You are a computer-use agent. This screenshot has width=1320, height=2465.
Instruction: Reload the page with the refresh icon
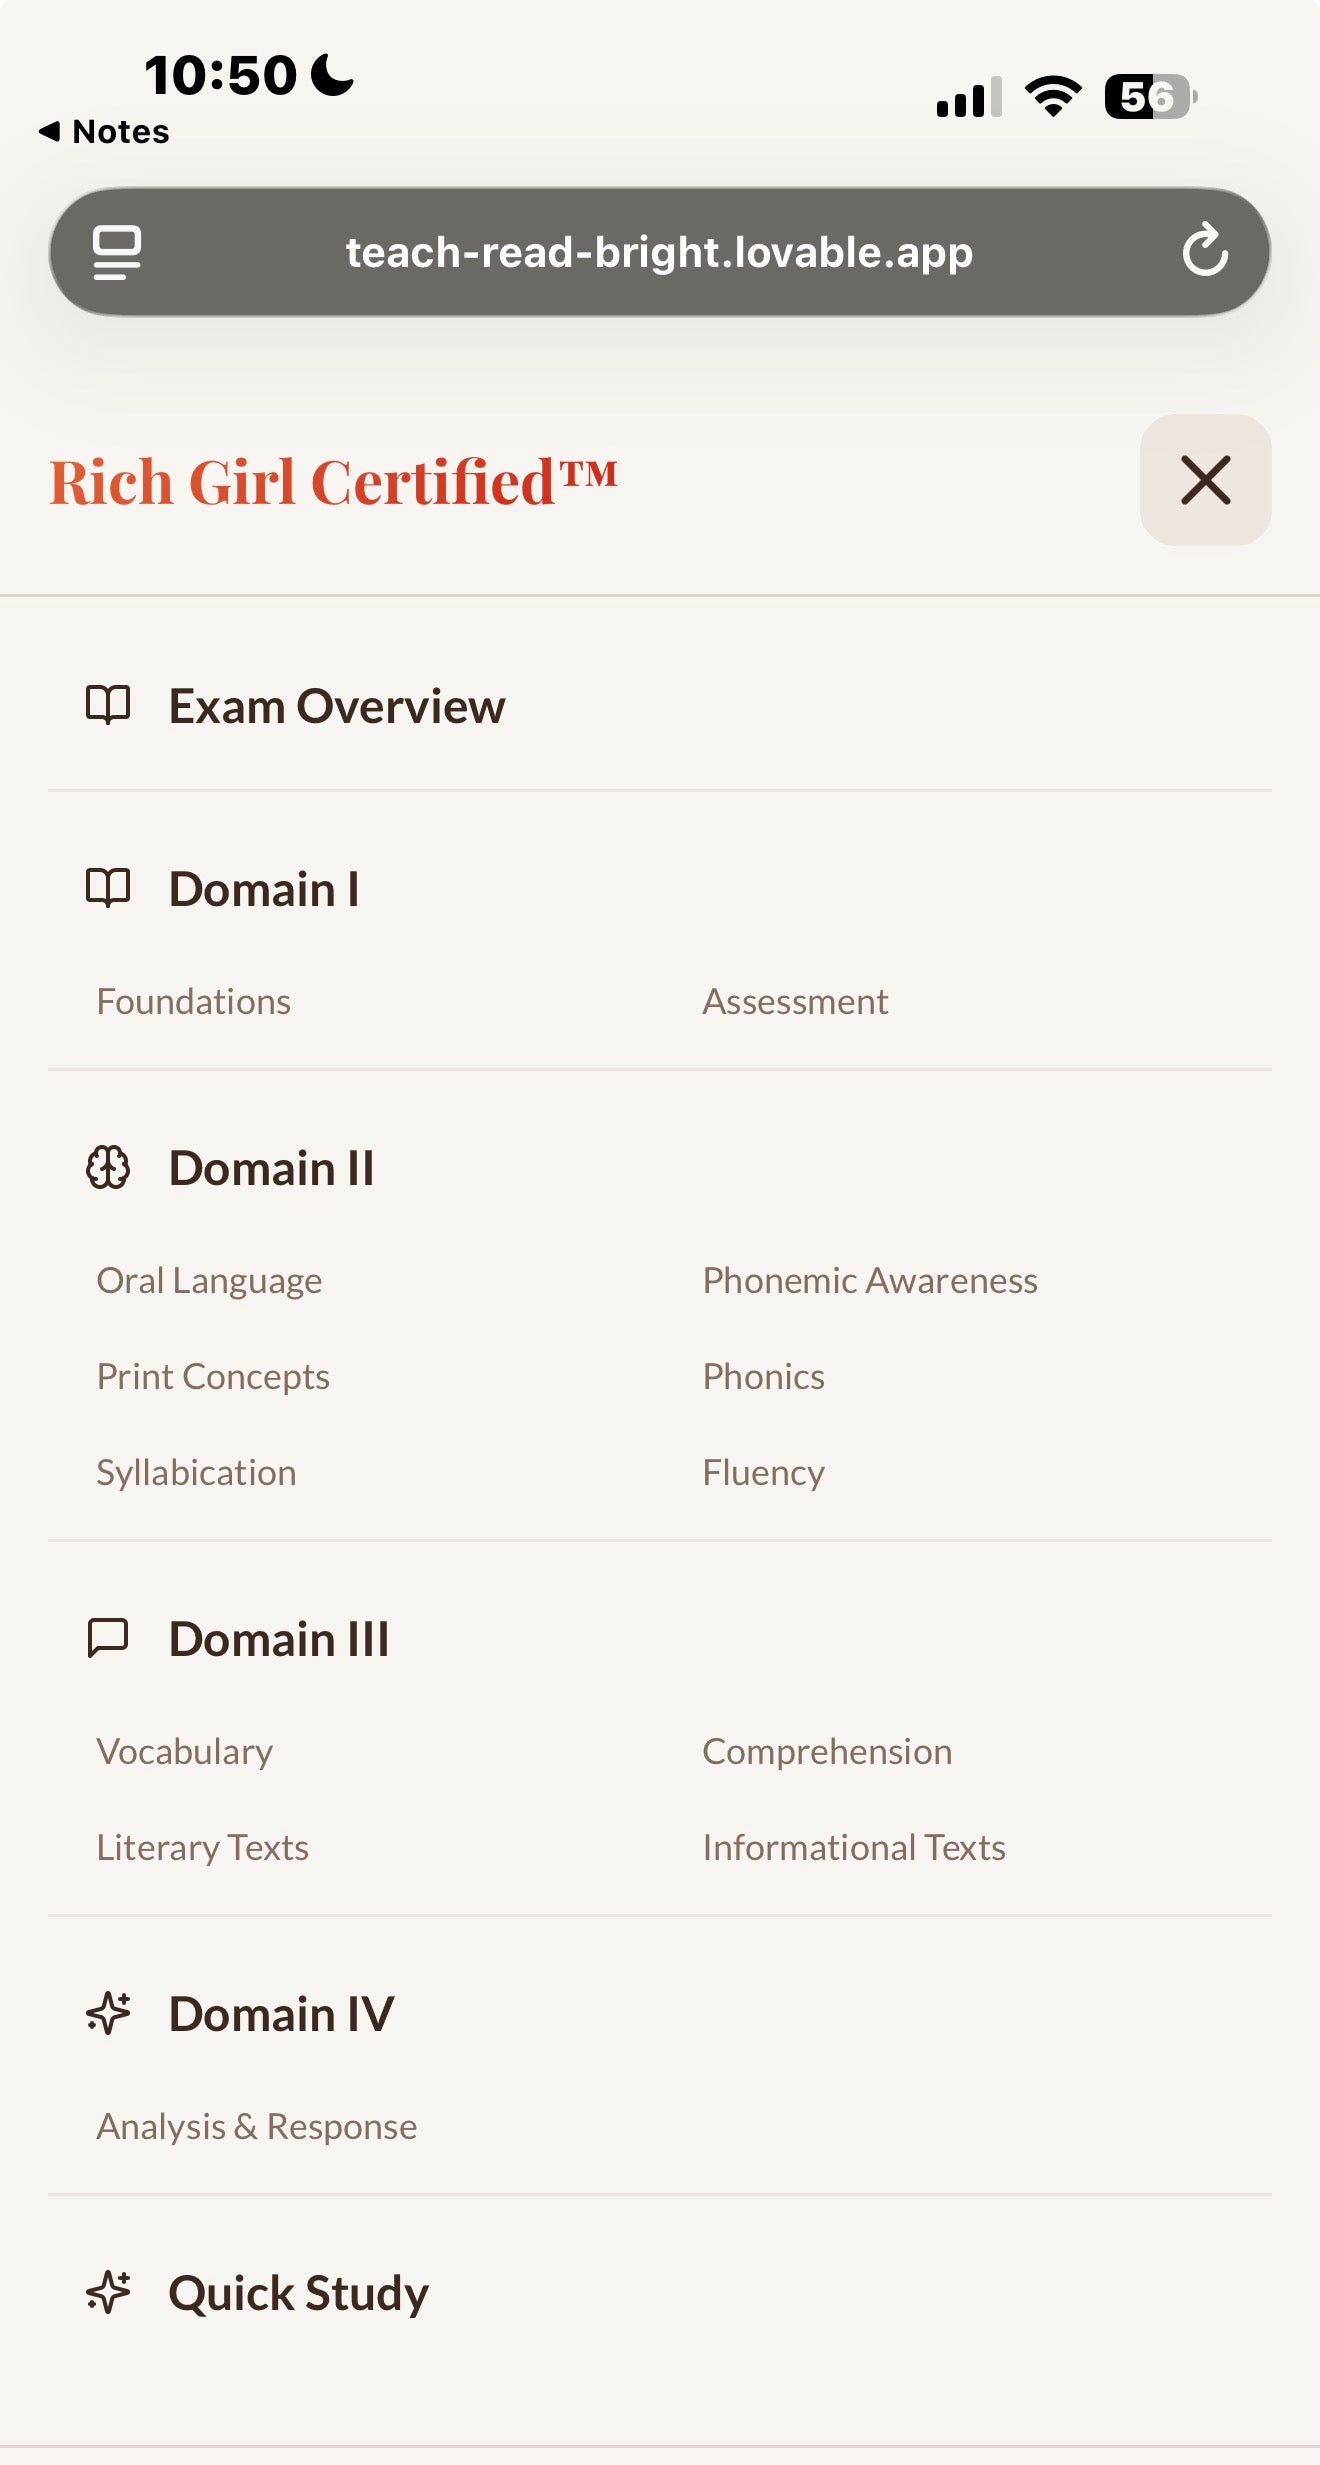(x=1206, y=251)
